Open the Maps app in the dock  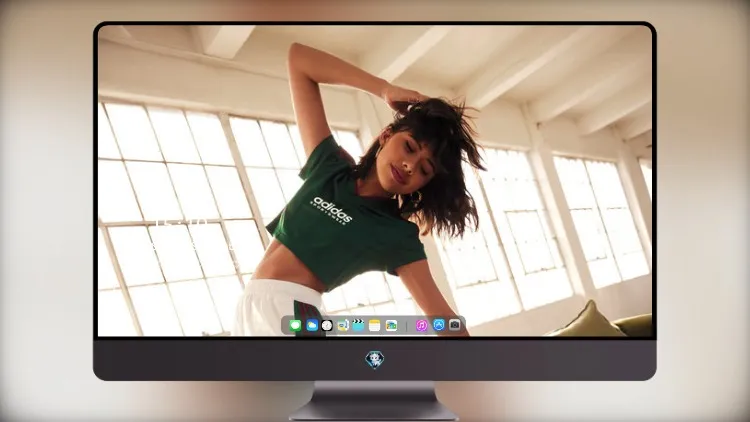[343, 325]
